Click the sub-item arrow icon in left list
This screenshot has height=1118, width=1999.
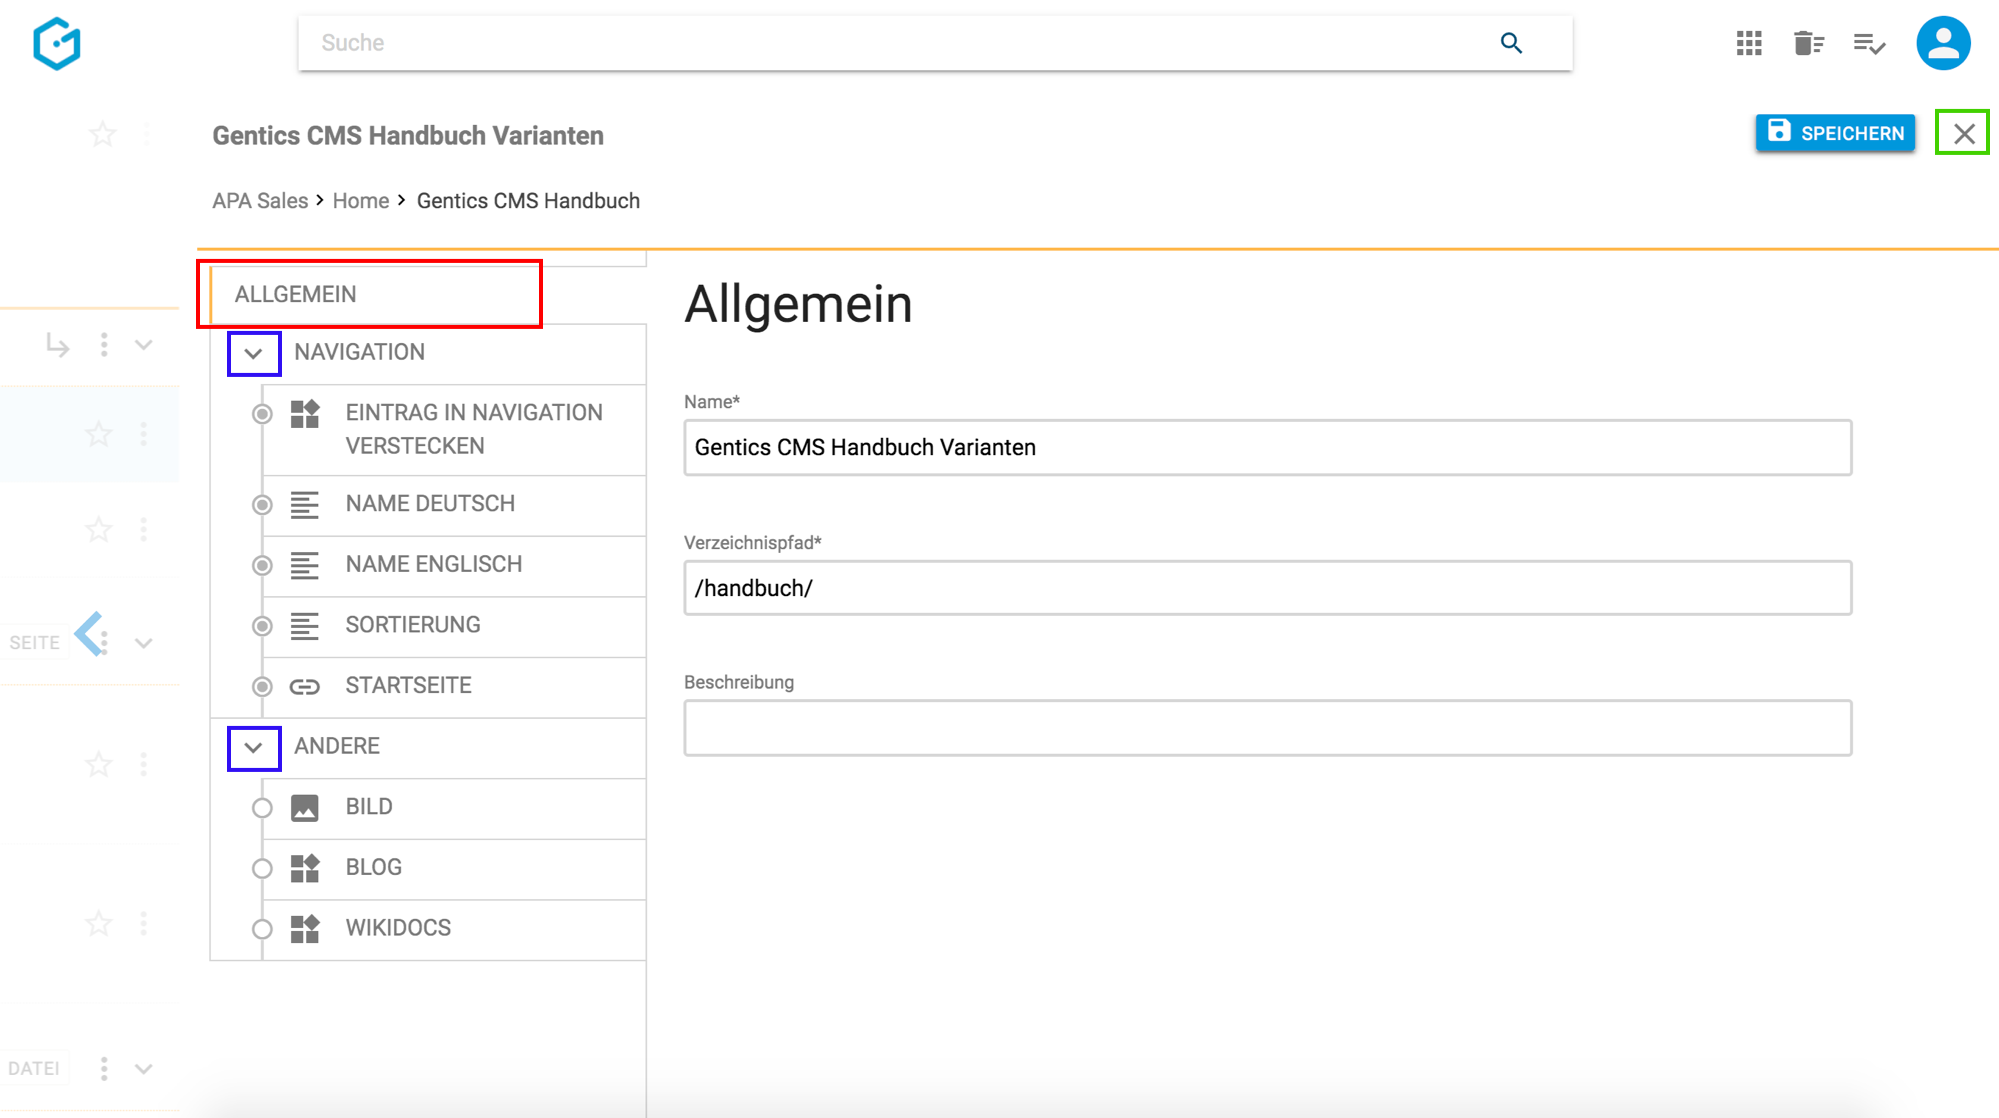point(58,345)
